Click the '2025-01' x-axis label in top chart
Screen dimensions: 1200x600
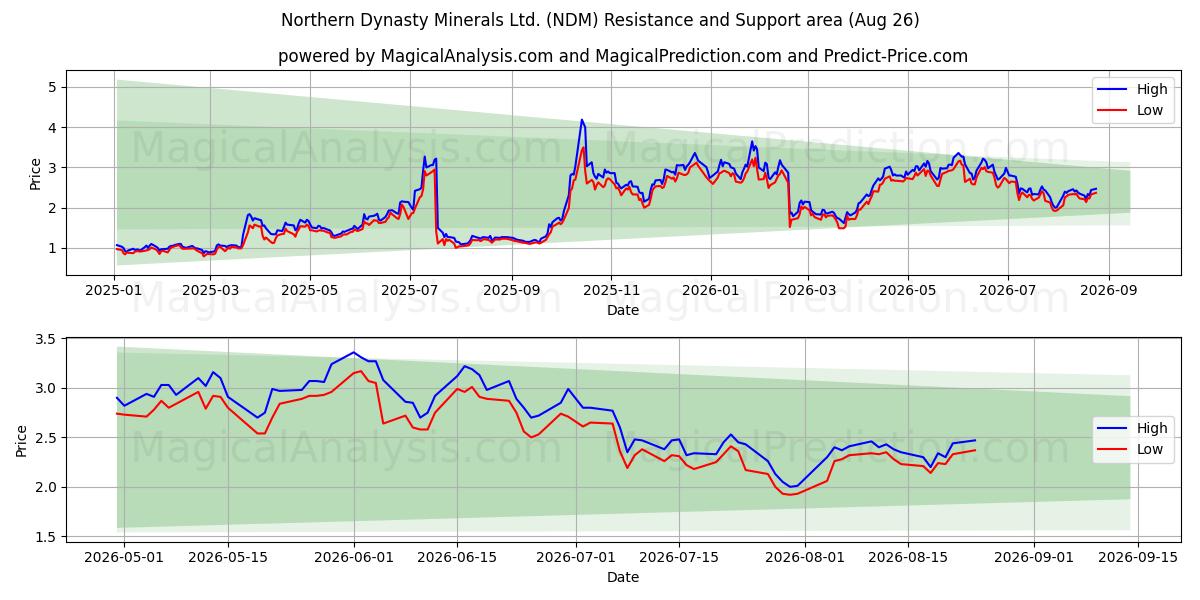[x=115, y=290]
